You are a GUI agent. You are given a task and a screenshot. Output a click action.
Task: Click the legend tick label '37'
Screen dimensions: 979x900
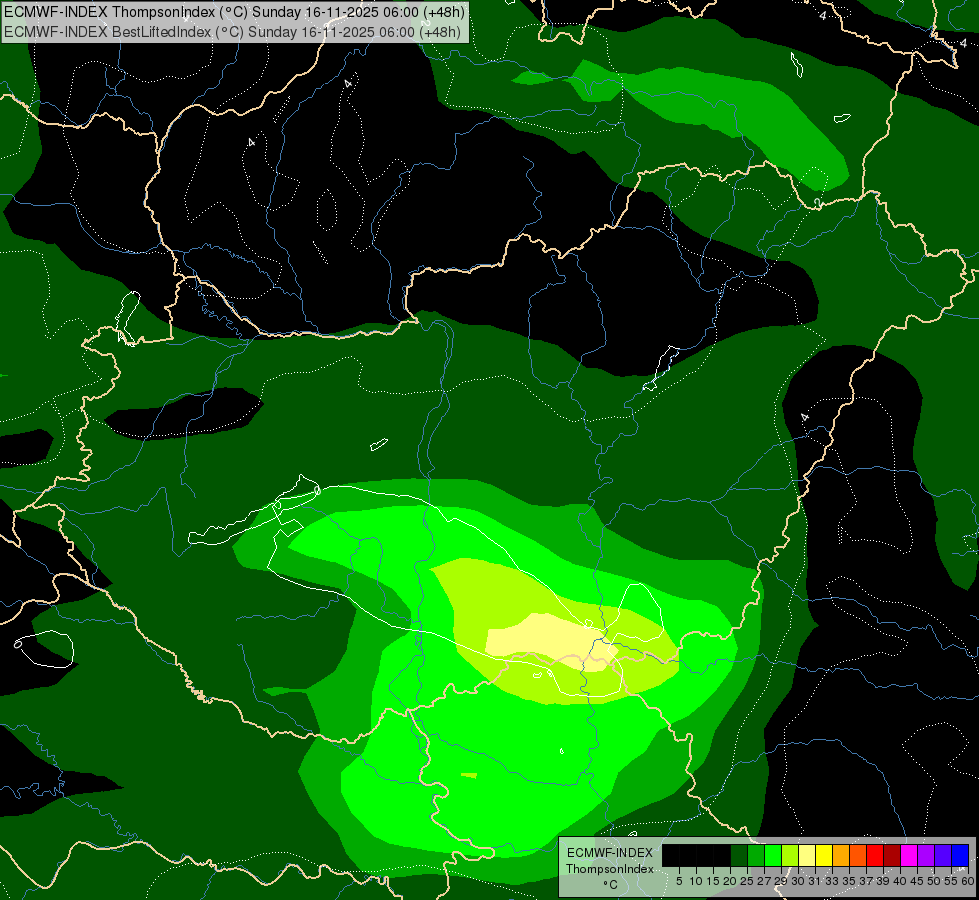coord(867,881)
